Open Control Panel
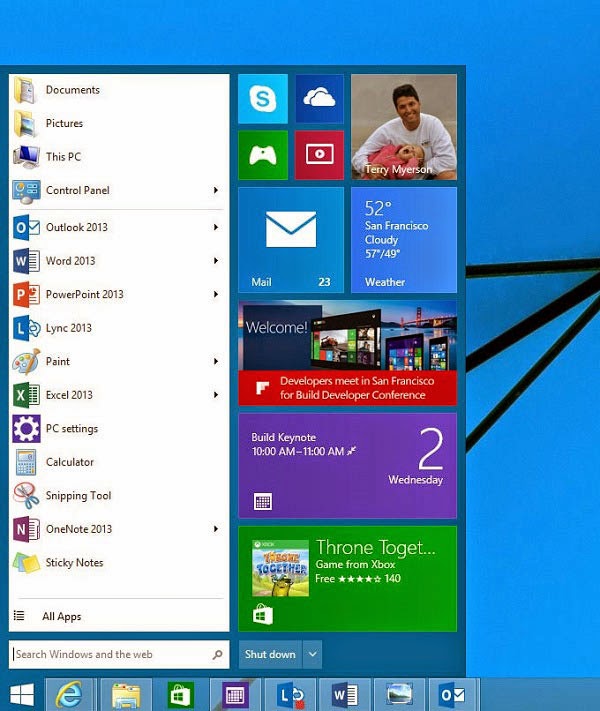 point(119,190)
